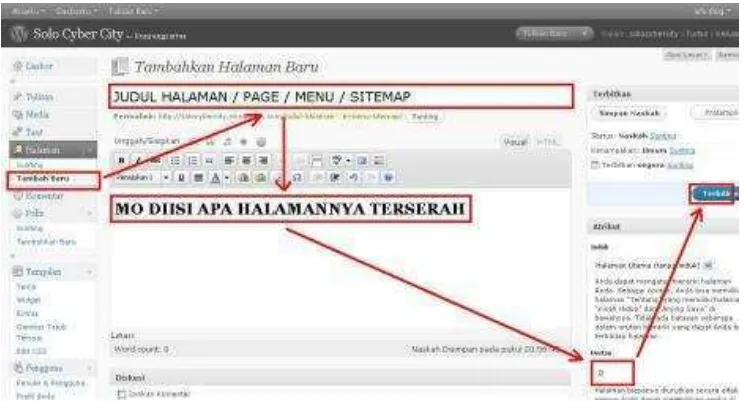Click the Pratampil preview button
Viewport: 744px width, 408px height.
(x=717, y=113)
